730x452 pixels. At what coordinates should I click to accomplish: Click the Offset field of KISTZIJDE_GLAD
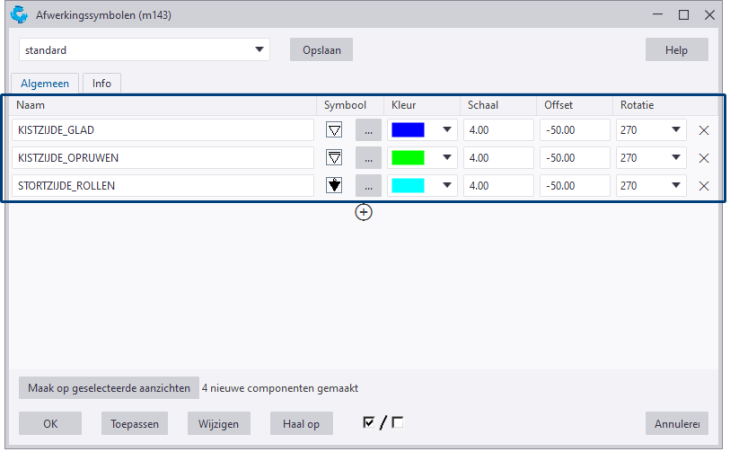click(x=575, y=130)
